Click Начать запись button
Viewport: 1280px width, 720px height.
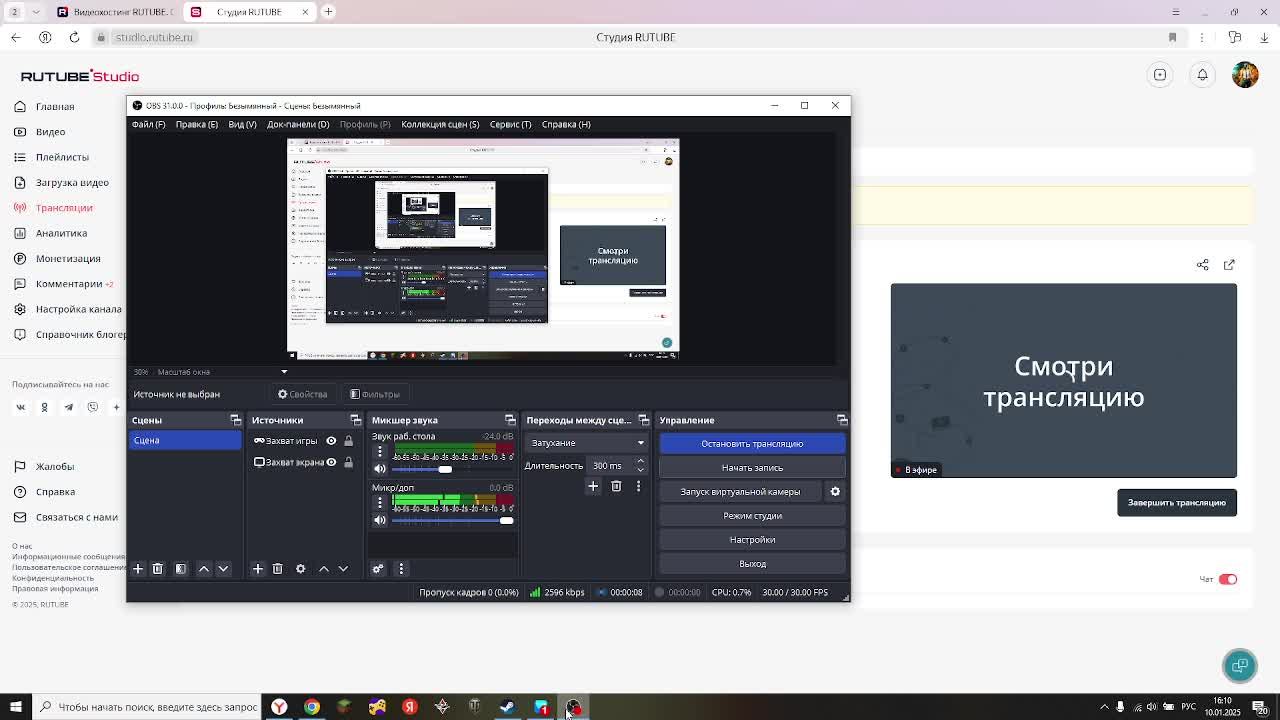click(752, 467)
